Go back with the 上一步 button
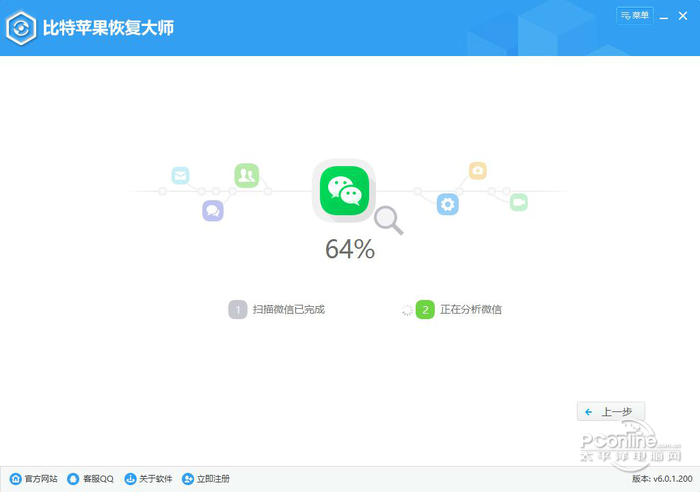The width and height of the screenshot is (700, 492). tap(611, 412)
